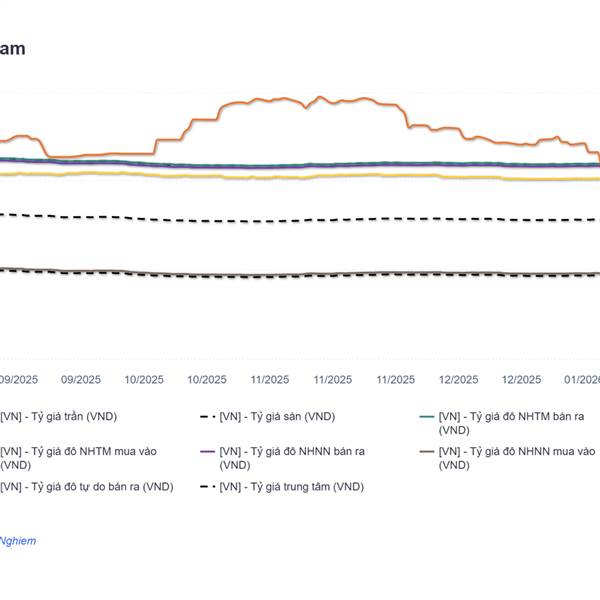Select the yellow line in the chart
The height and width of the screenshot is (600, 600).
point(300,177)
